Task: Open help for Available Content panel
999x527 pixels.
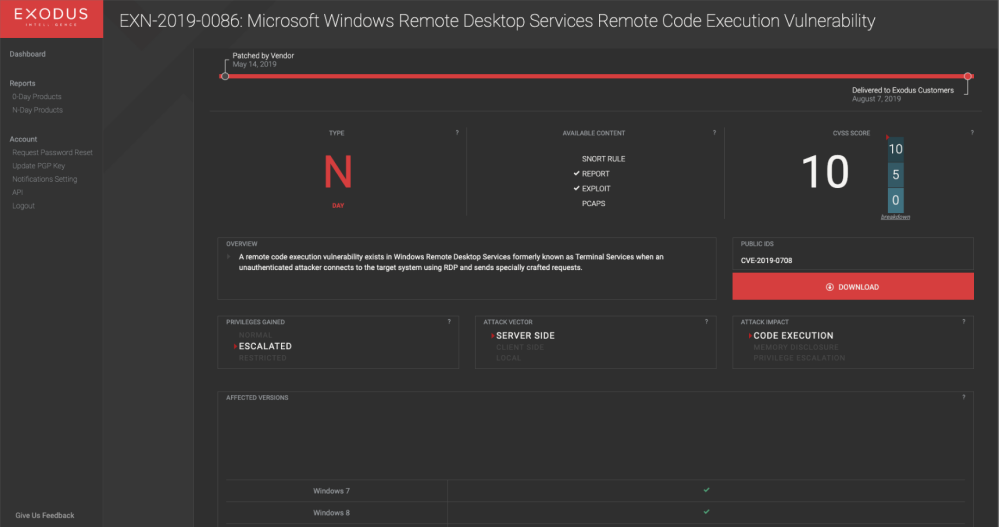Action: click(714, 133)
